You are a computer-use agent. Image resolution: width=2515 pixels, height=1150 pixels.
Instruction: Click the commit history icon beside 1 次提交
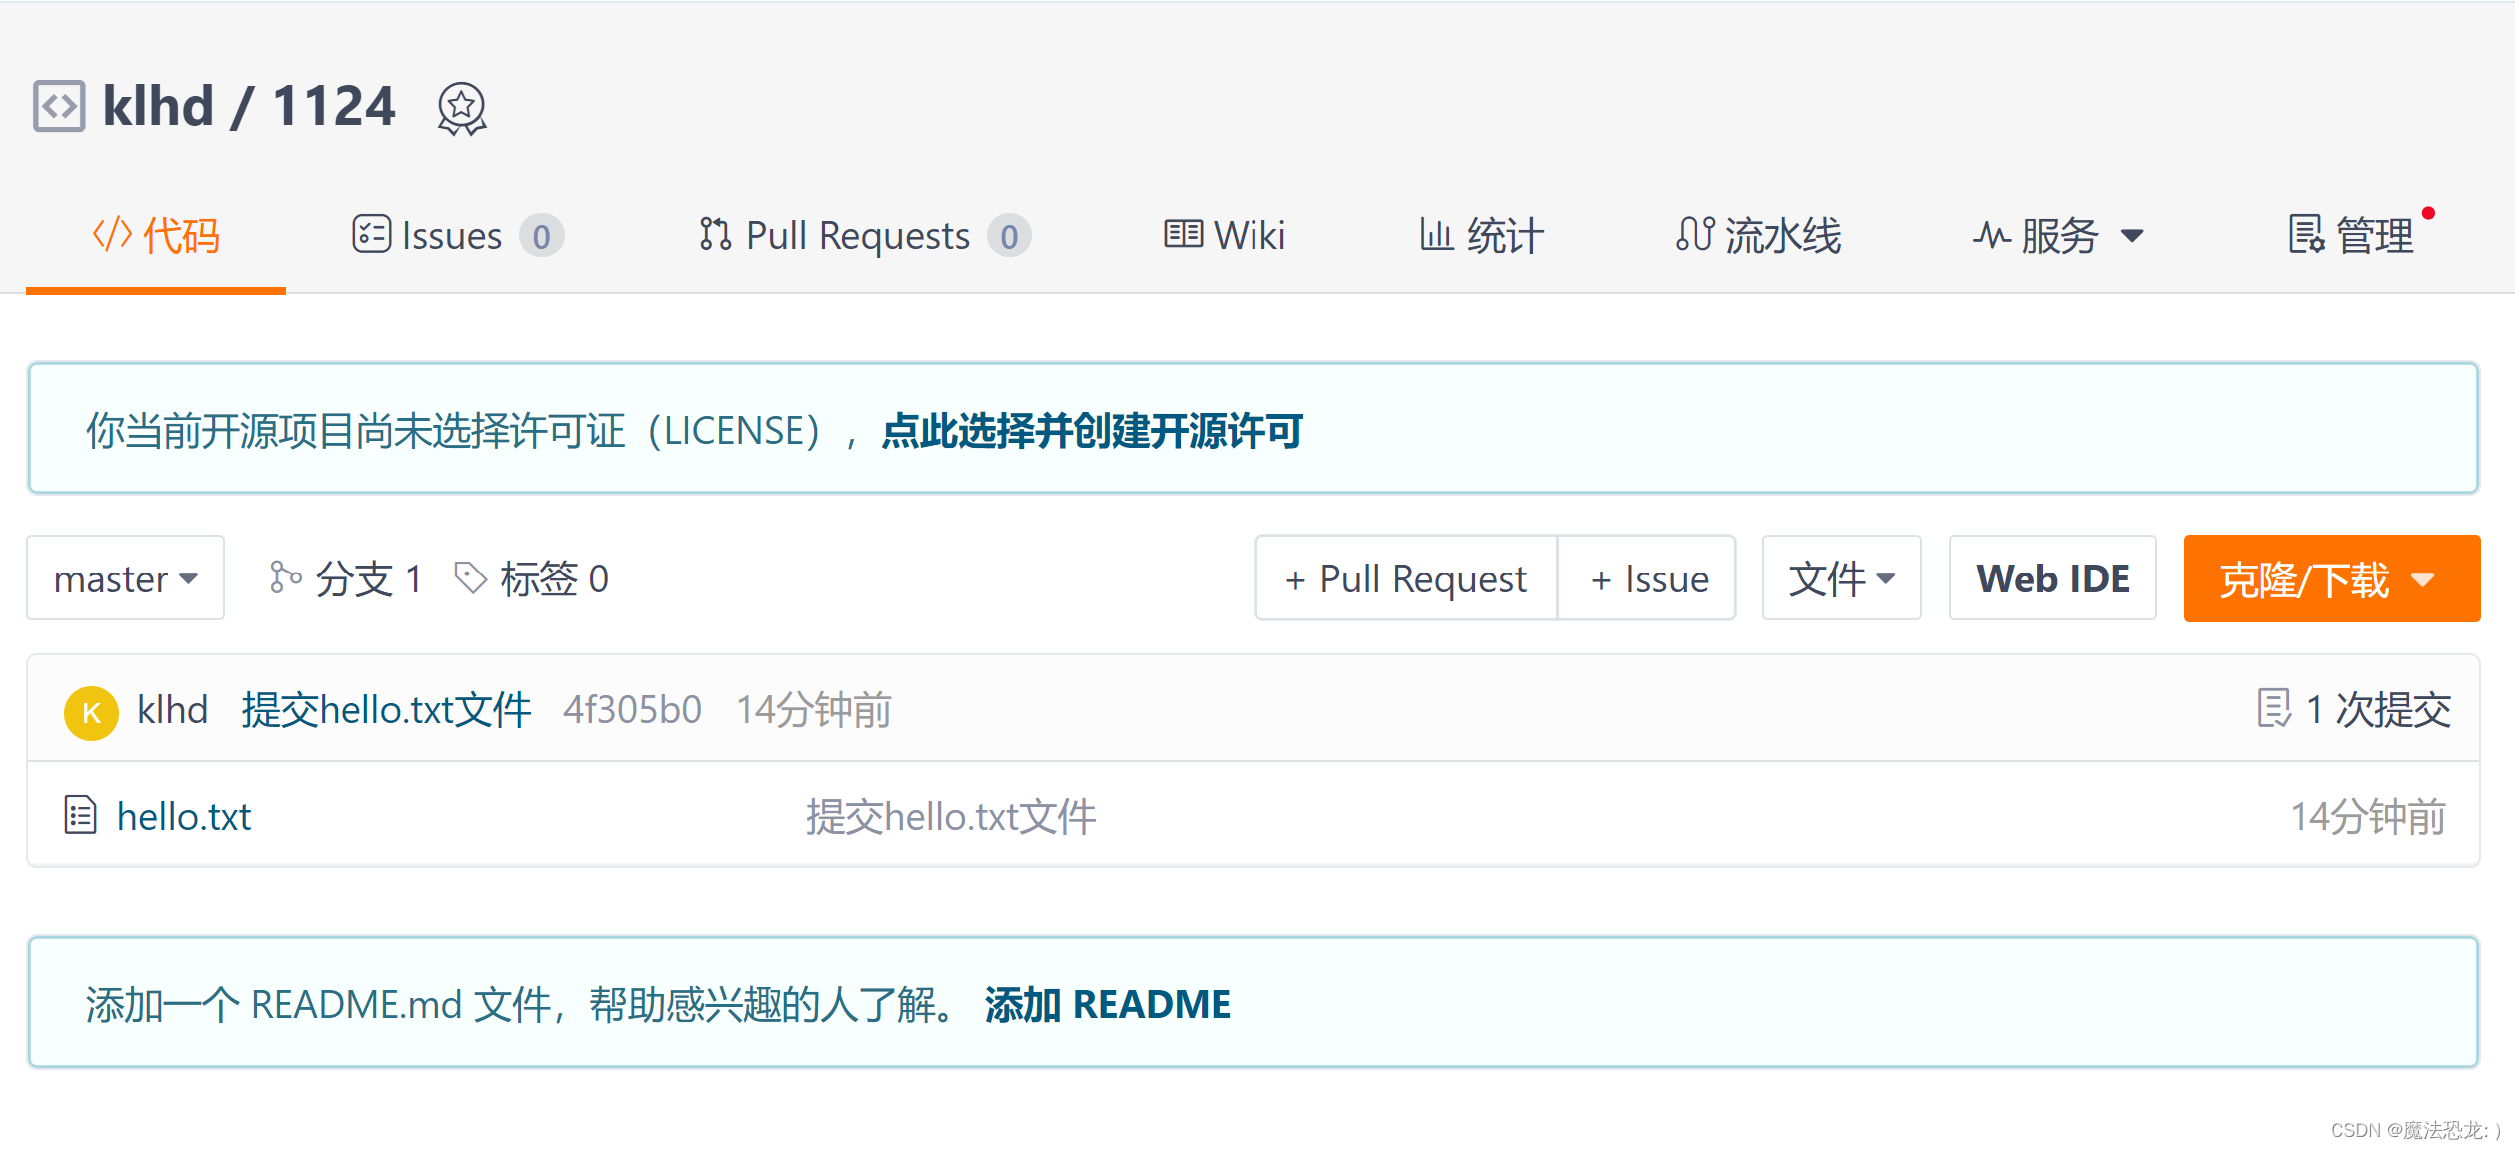[2273, 709]
